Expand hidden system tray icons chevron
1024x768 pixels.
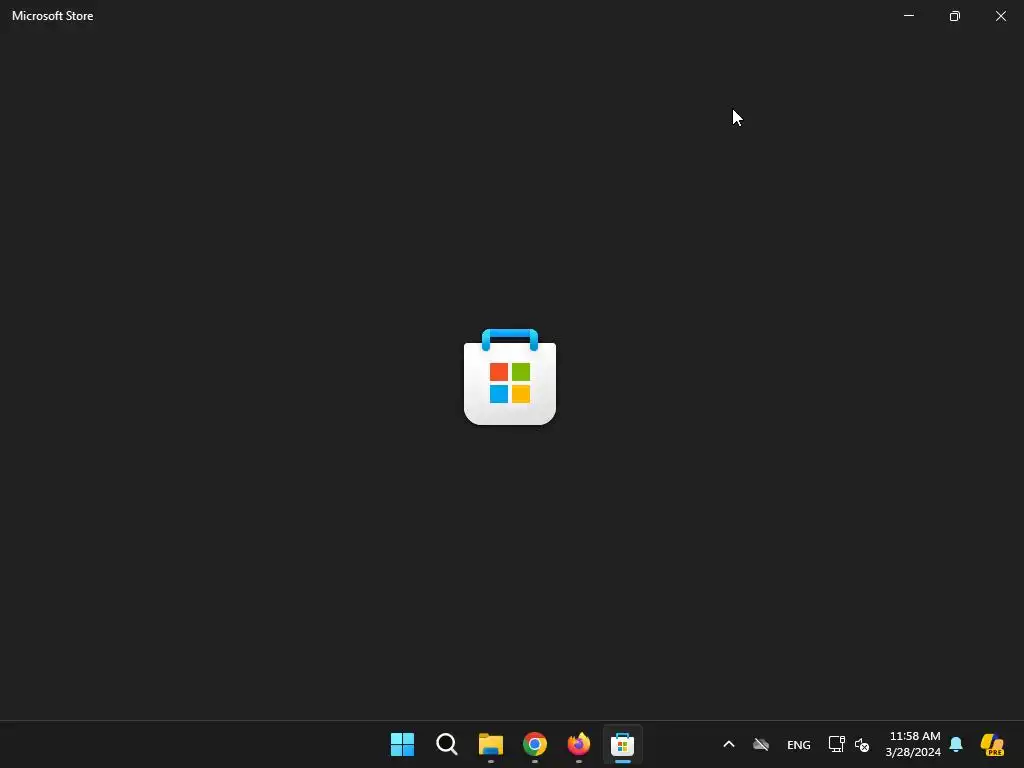pos(729,744)
